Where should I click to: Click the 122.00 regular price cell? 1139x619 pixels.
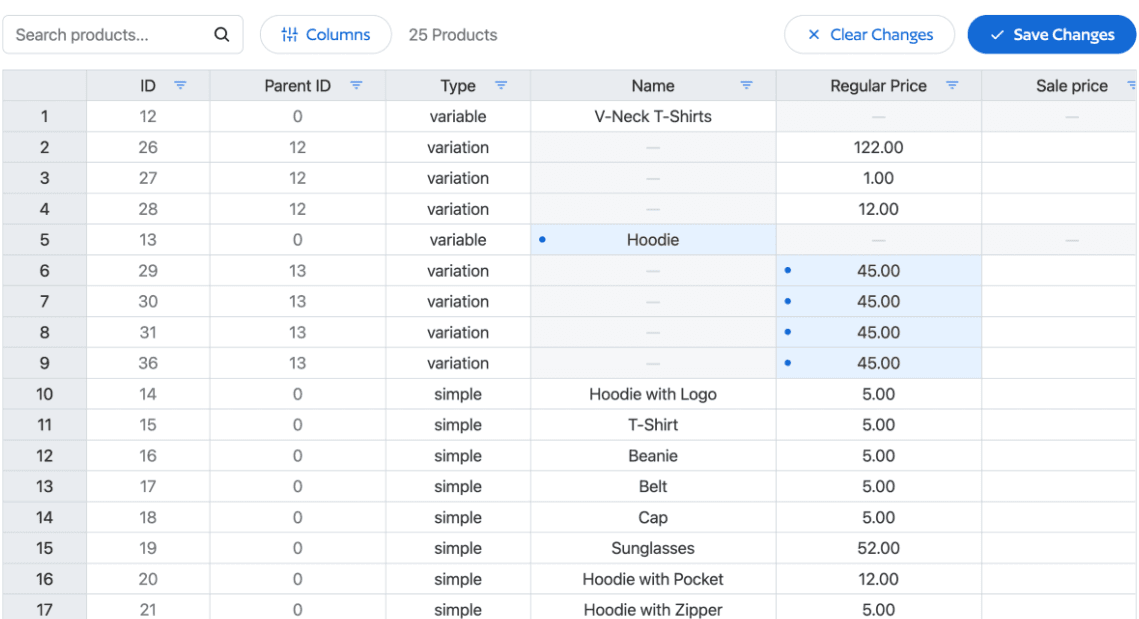tap(878, 148)
